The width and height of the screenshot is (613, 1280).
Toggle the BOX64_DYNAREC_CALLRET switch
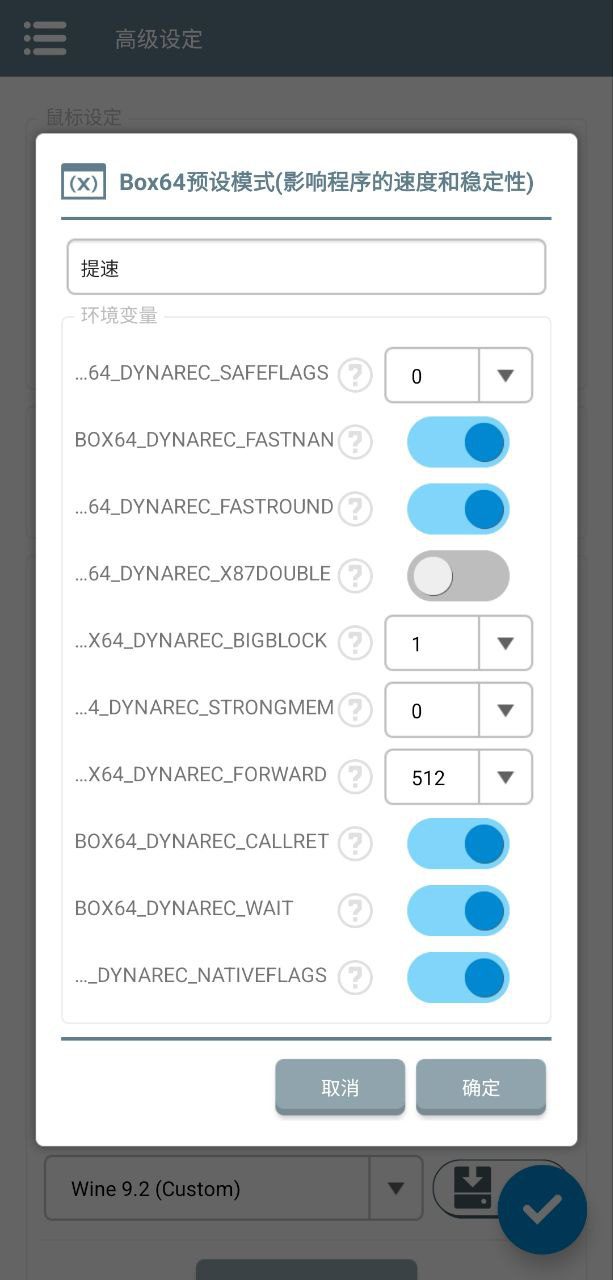point(458,844)
